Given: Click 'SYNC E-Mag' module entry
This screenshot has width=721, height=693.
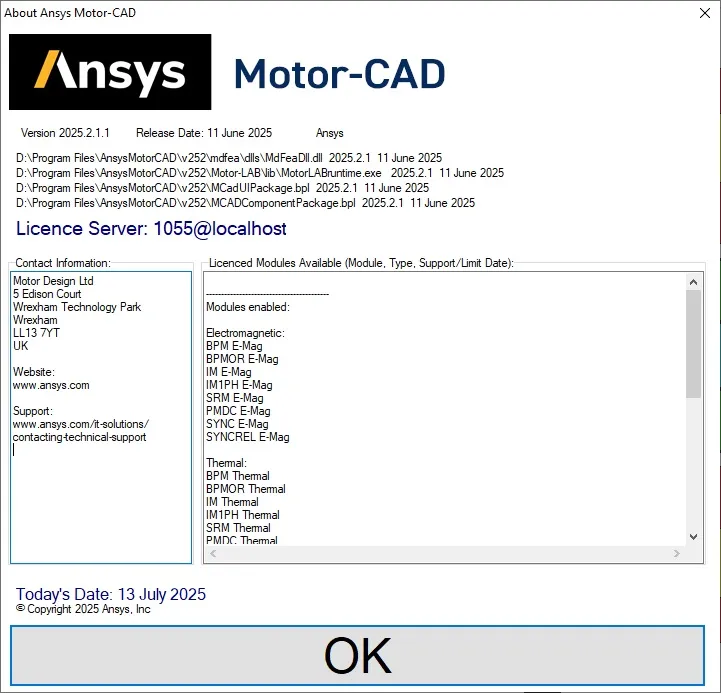Looking at the screenshot, I should pyautogui.click(x=237, y=424).
